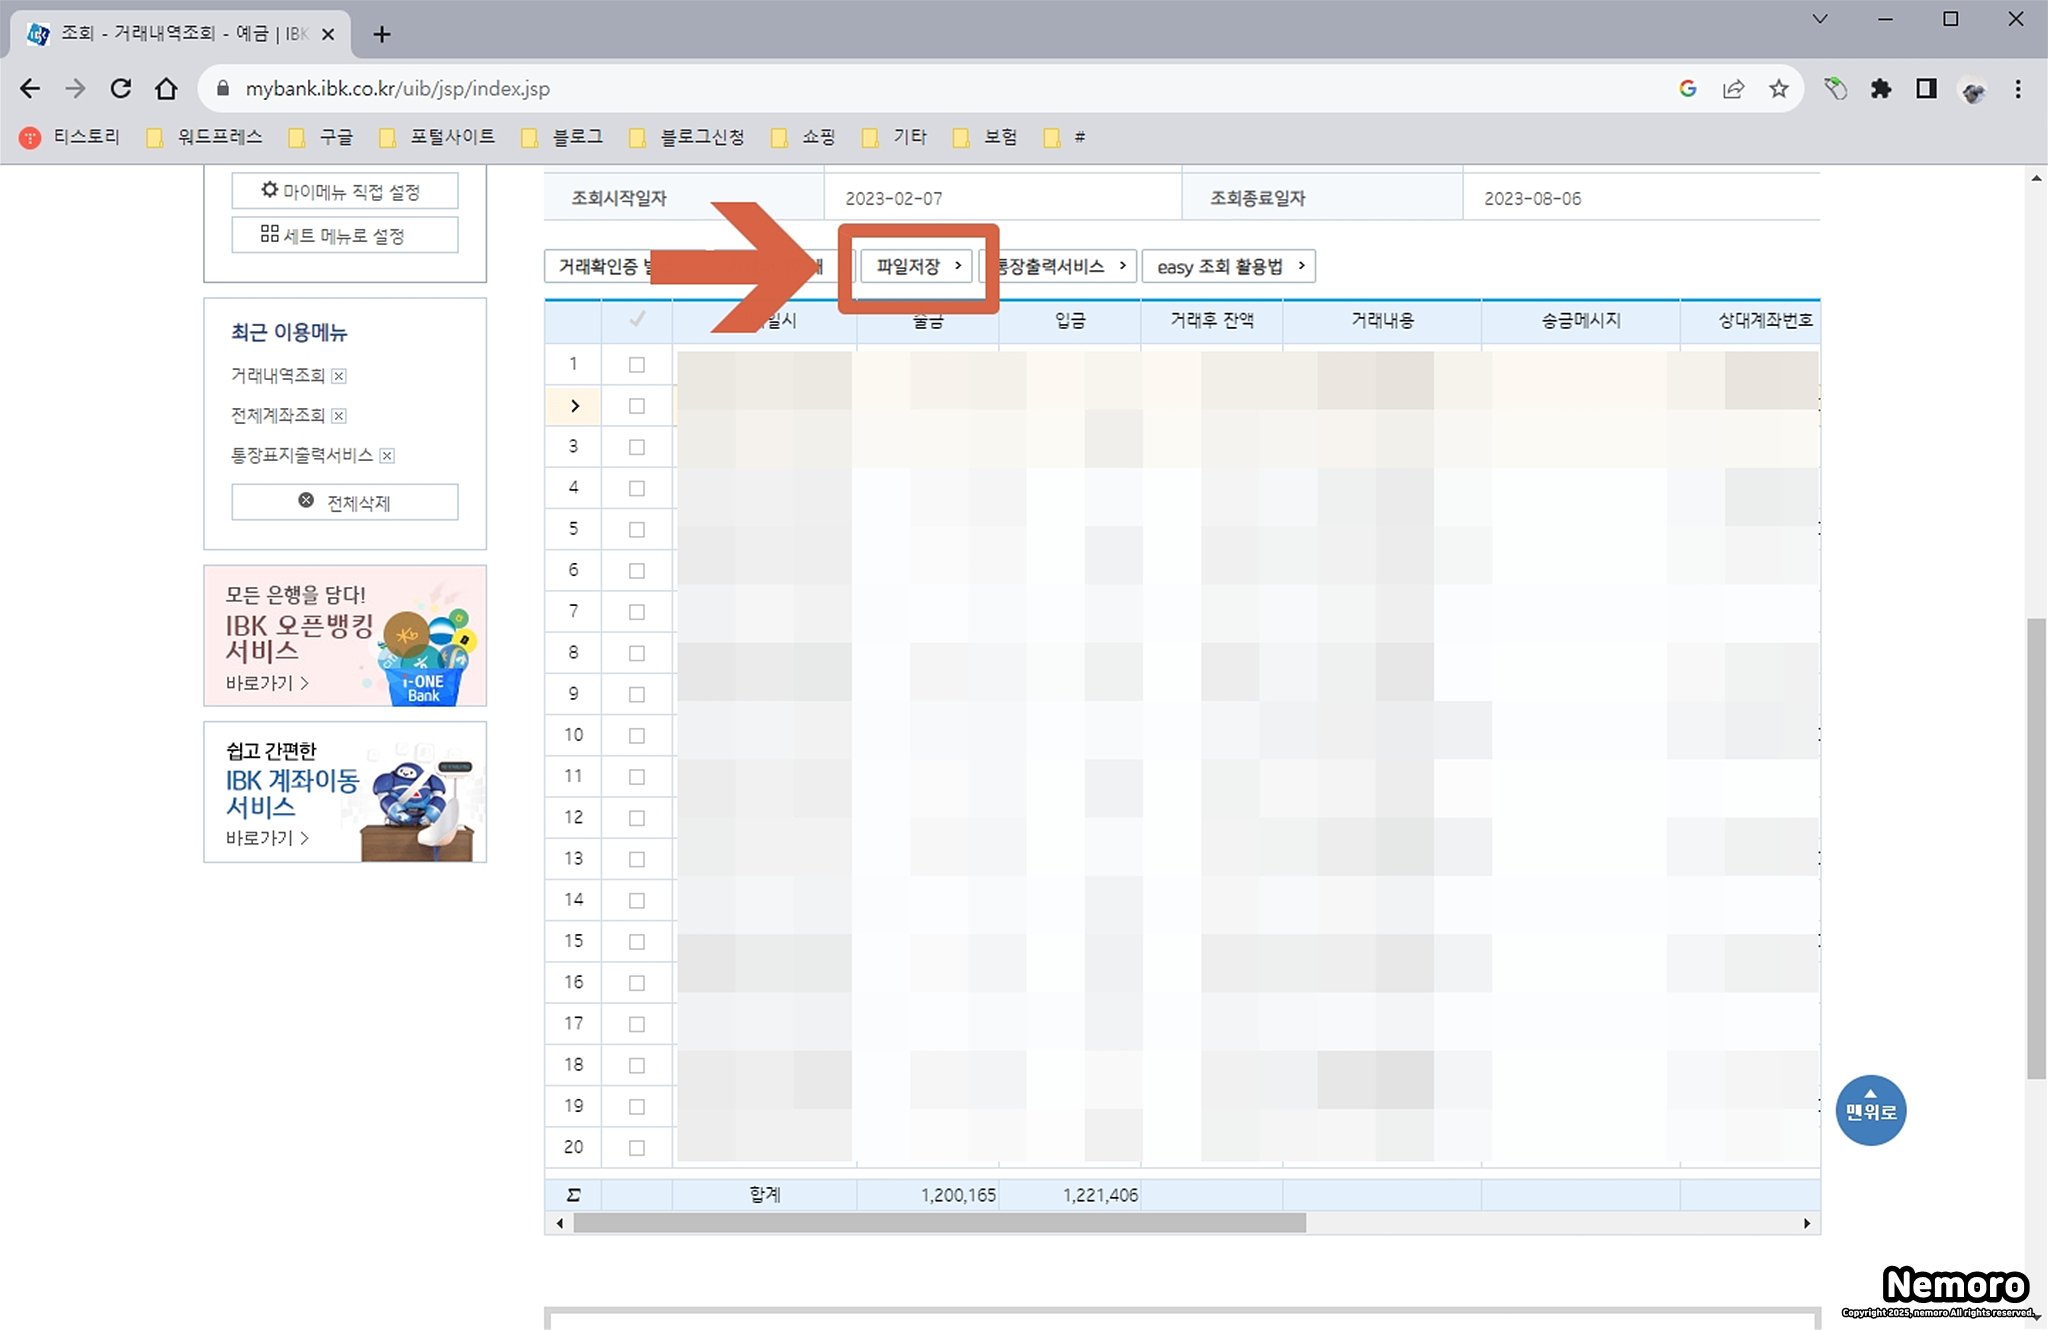Image resolution: width=2048 pixels, height=1330 pixels.
Task: Open the Chrome three-dot menu
Action: (2018, 89)
